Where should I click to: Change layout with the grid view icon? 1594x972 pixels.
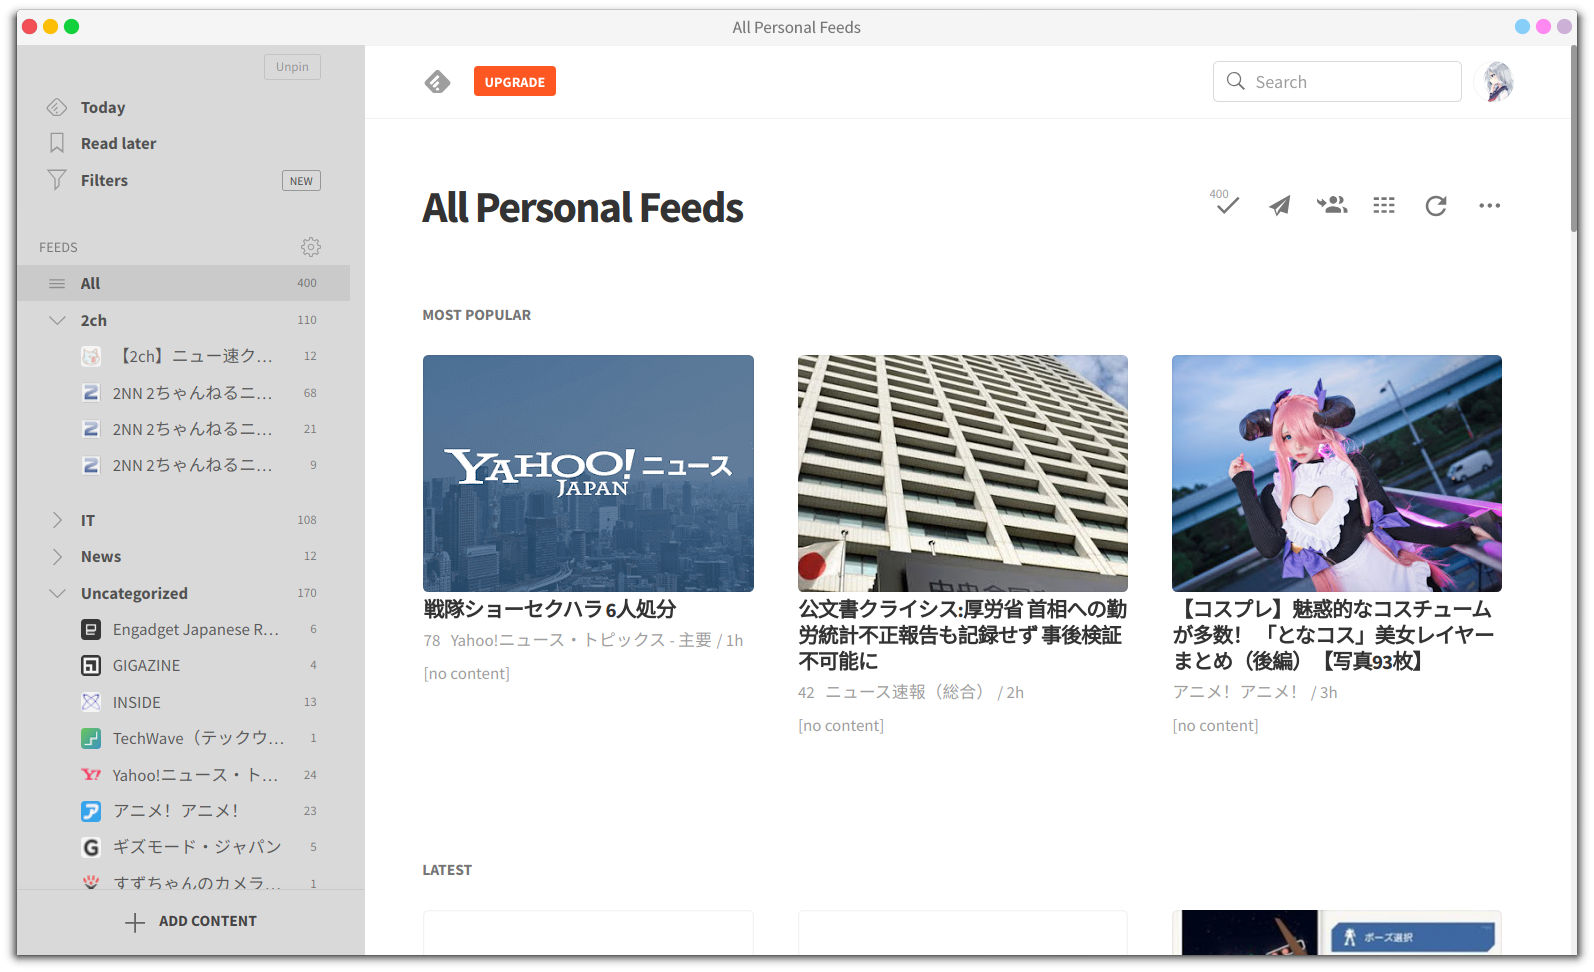pos(1384,205)
